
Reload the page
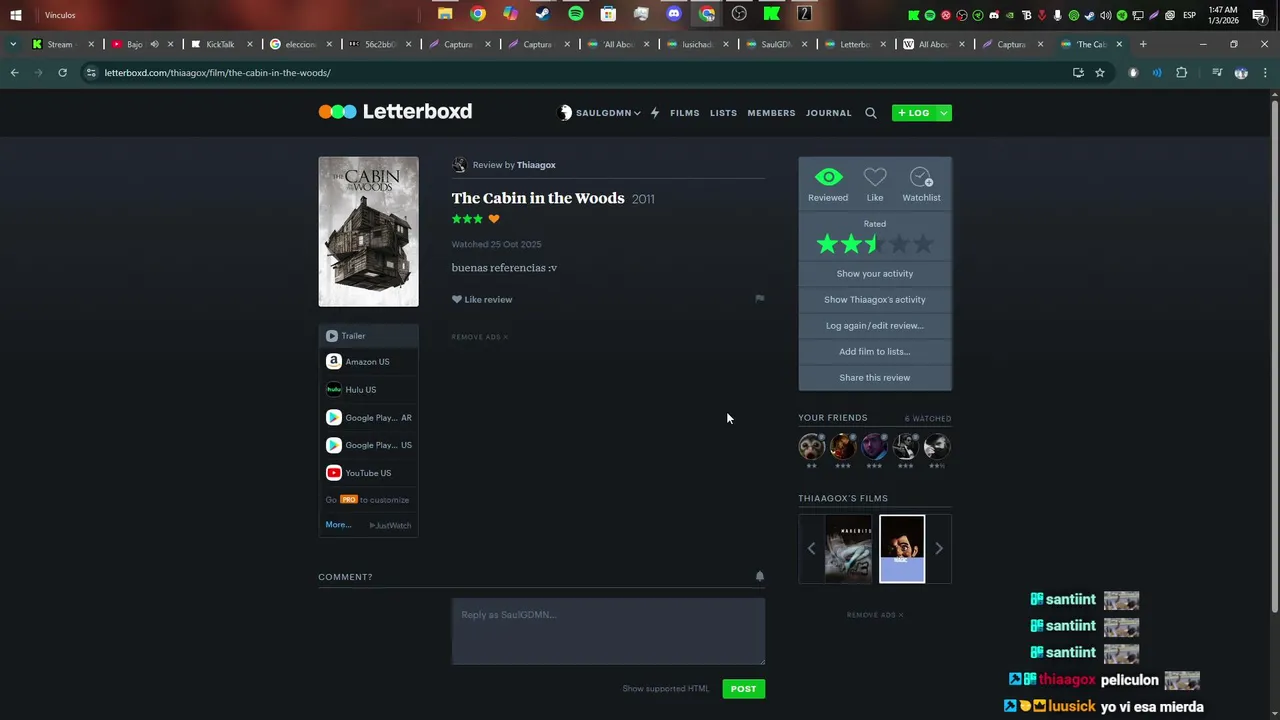pyautogui.click(x=62, y=73)
